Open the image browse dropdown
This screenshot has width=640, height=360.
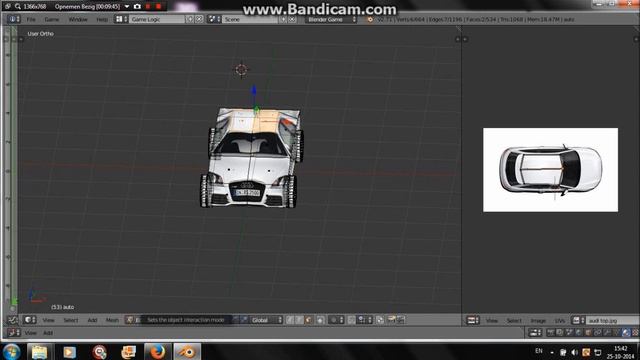tap(578, 320)
